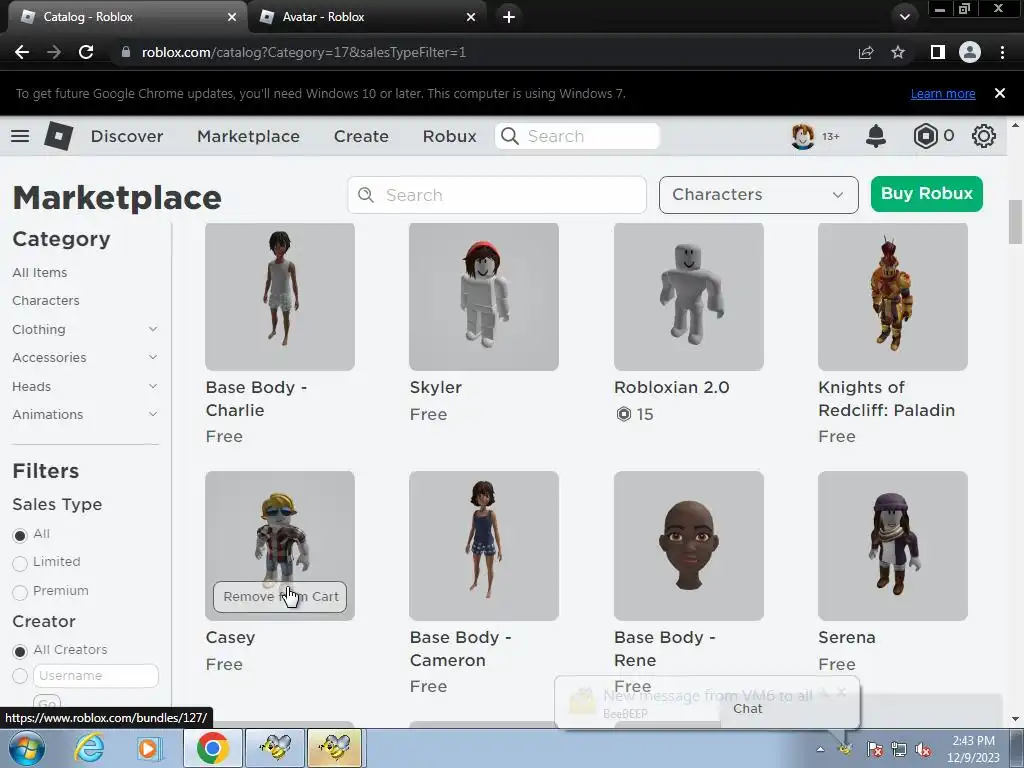The image size is (1024, 768).
Task: Go back to previous page
Action: [22, 52]
